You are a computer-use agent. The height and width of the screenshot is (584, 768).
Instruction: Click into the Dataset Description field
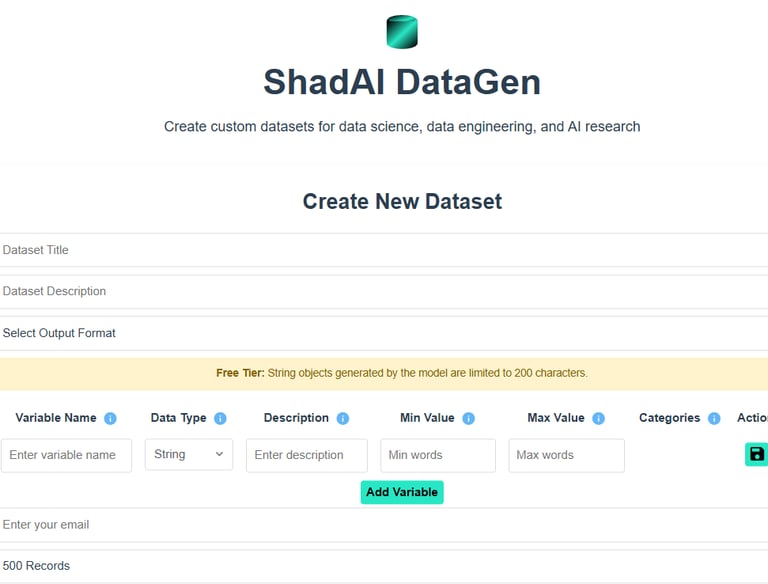[384, 291]
